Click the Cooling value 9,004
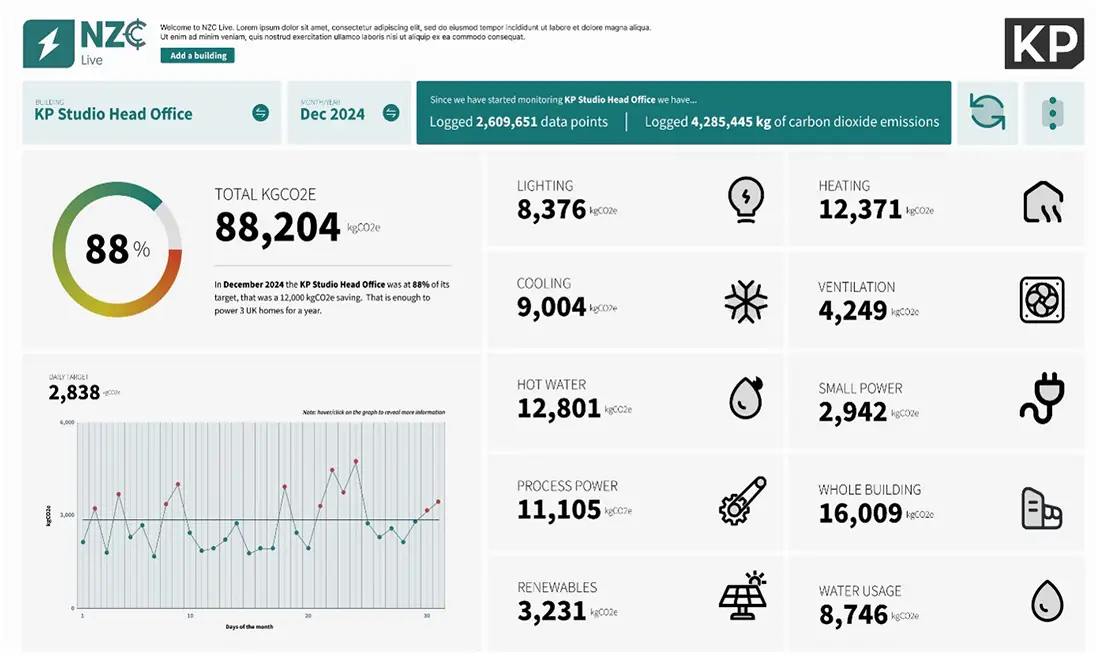 [x=551, y=307]
